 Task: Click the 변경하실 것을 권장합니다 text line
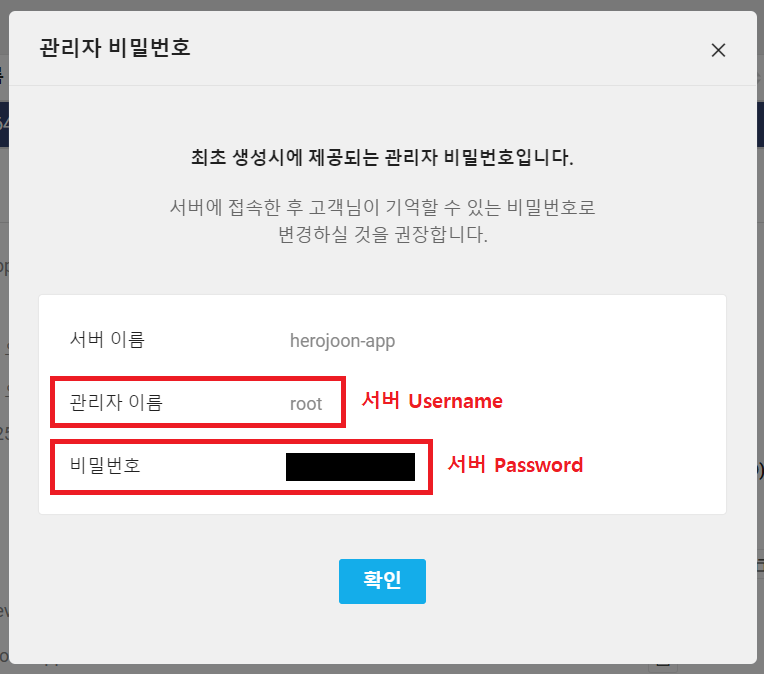382,234
